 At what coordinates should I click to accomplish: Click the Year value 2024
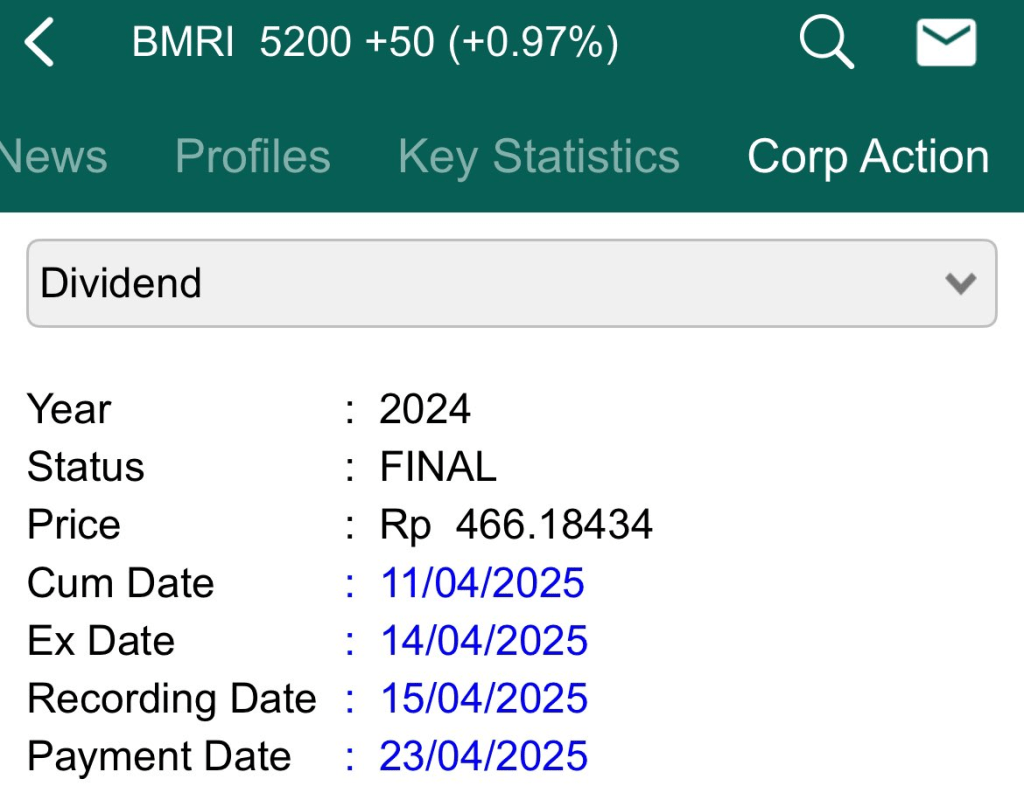click(425, 409)
